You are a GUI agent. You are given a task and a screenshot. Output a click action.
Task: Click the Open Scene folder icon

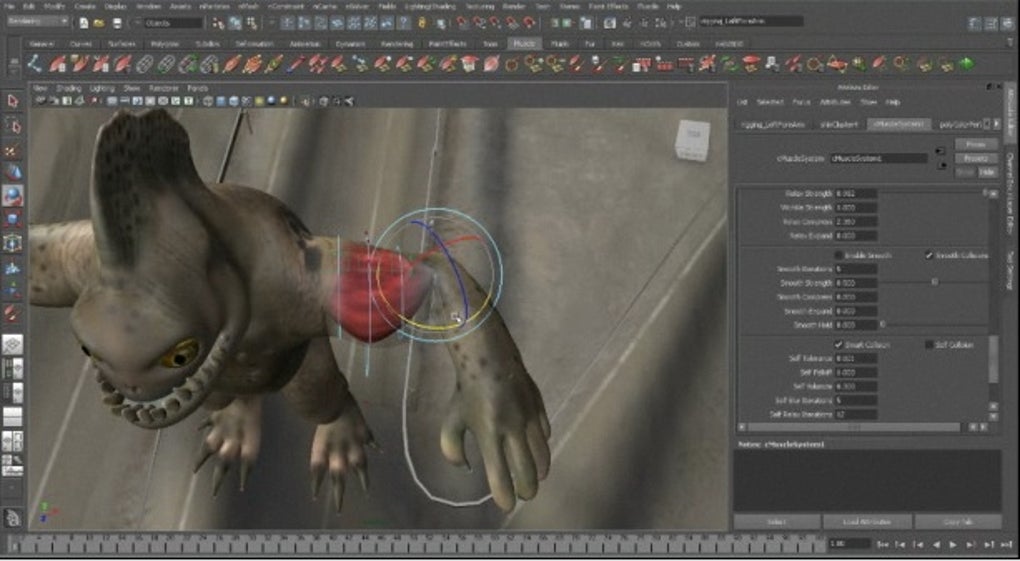coord(99,23)
